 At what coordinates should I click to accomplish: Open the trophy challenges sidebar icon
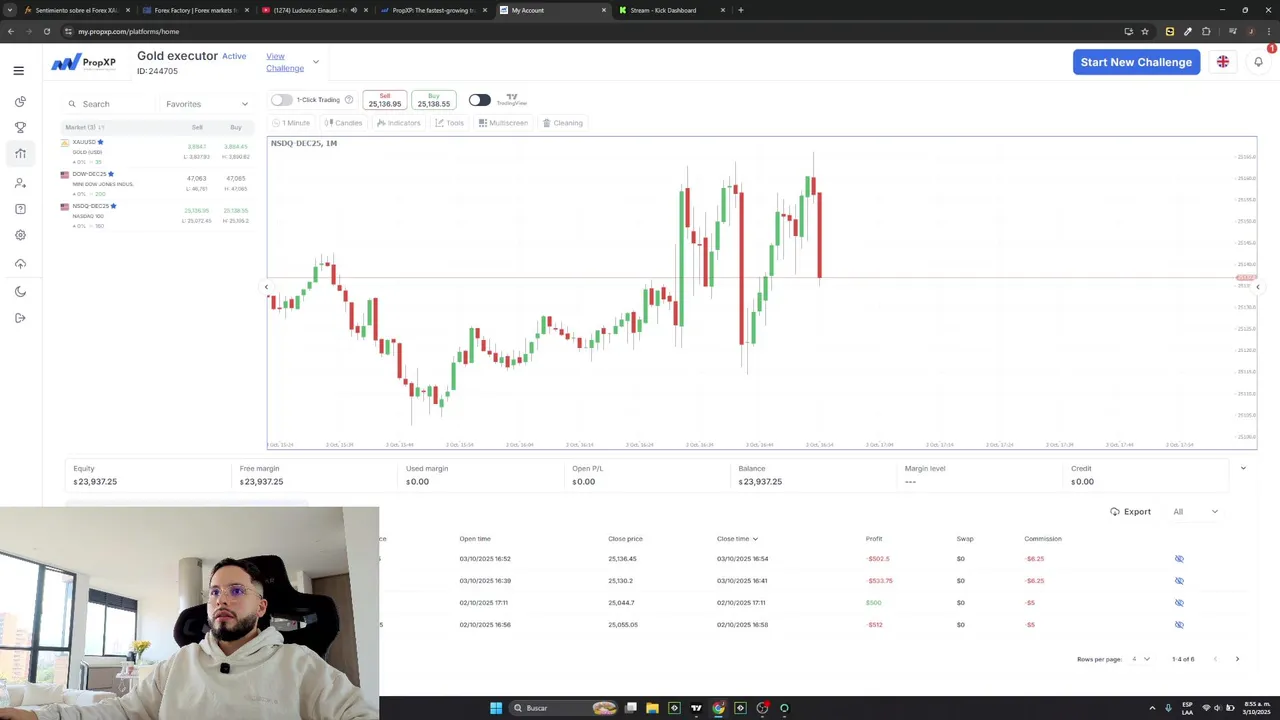pyautogui.click(x=20, y=127)
